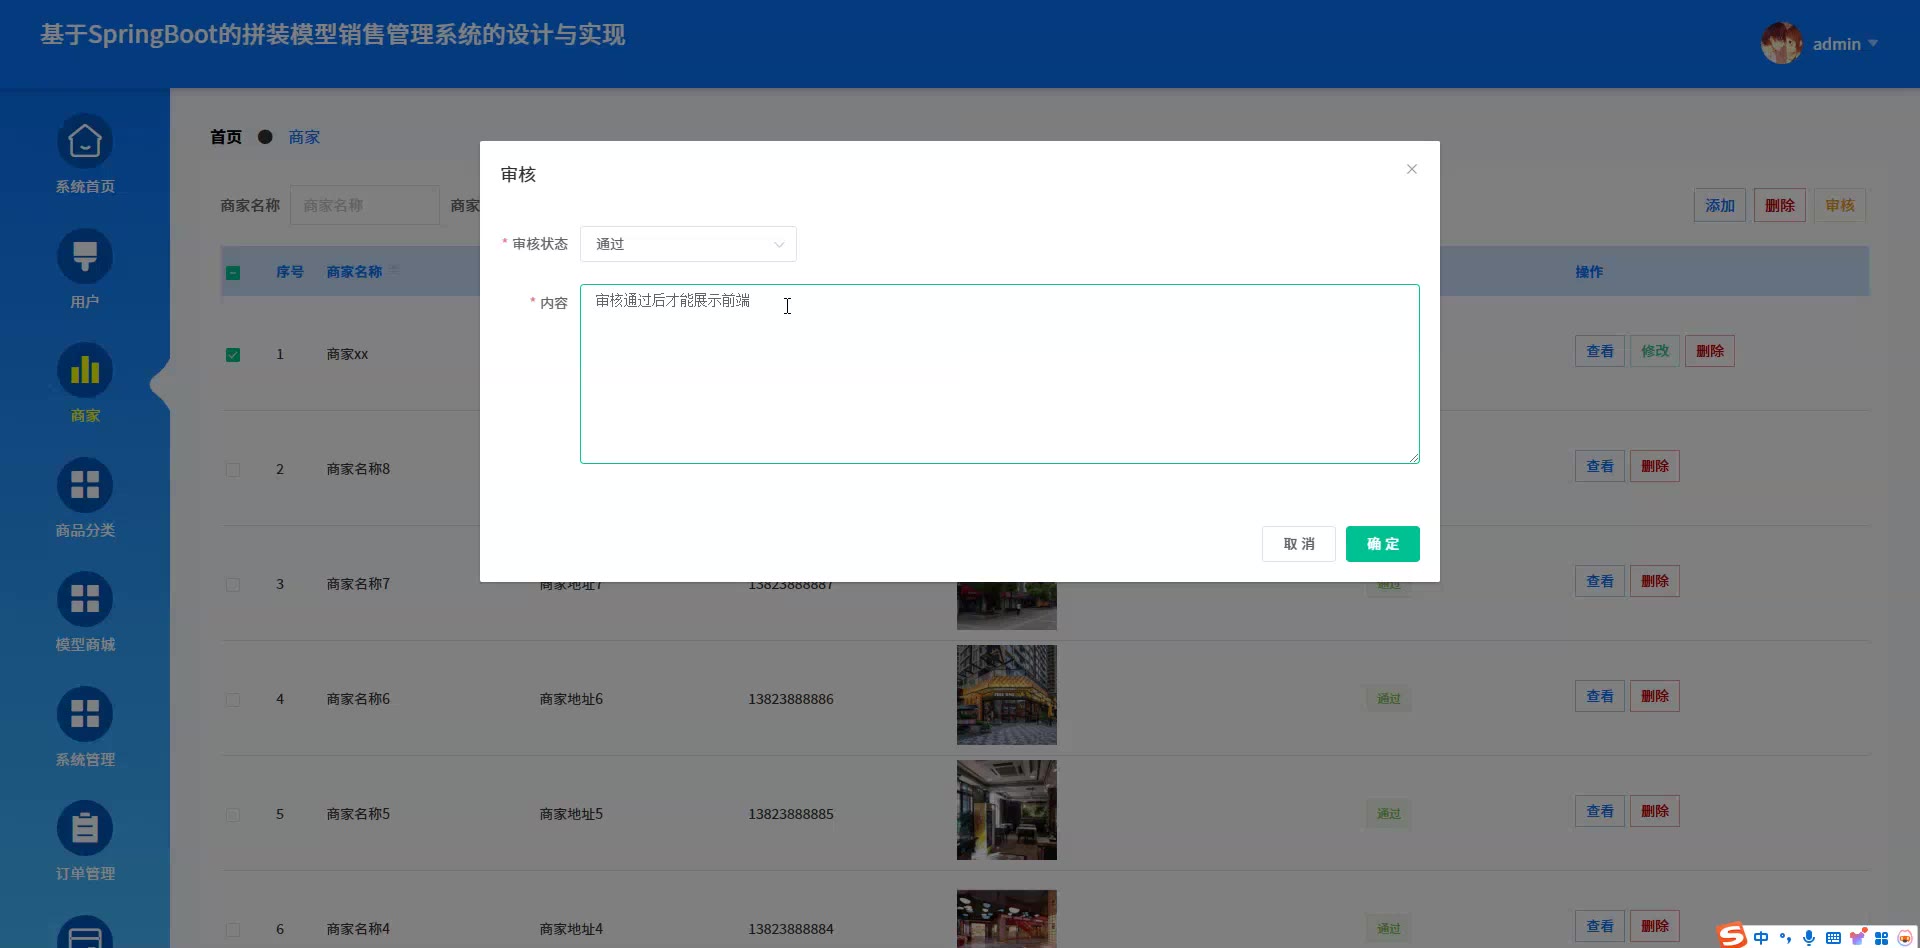Toggle the select-all checkbox in table header
Viewport: 1920px width, 948px height.
click(233, 272)
